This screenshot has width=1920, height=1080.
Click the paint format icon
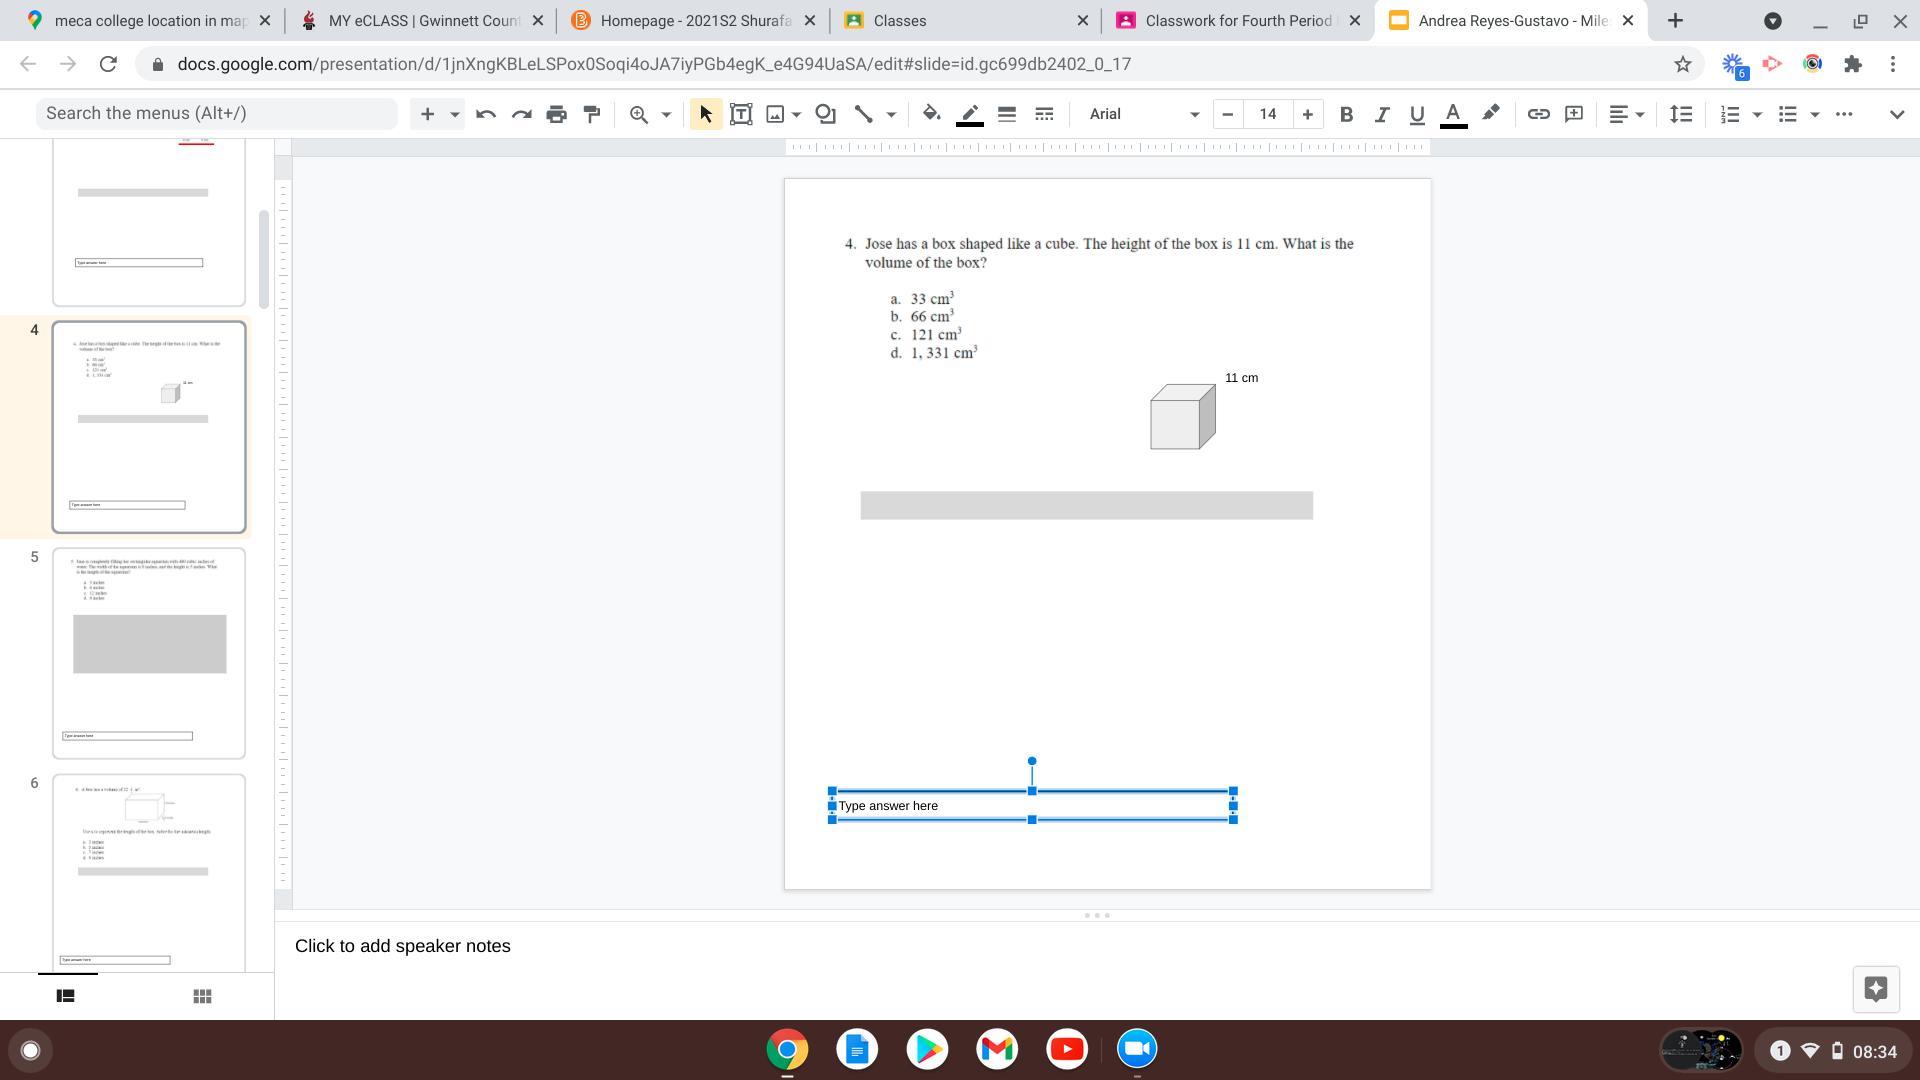click(x=592, y=114)
